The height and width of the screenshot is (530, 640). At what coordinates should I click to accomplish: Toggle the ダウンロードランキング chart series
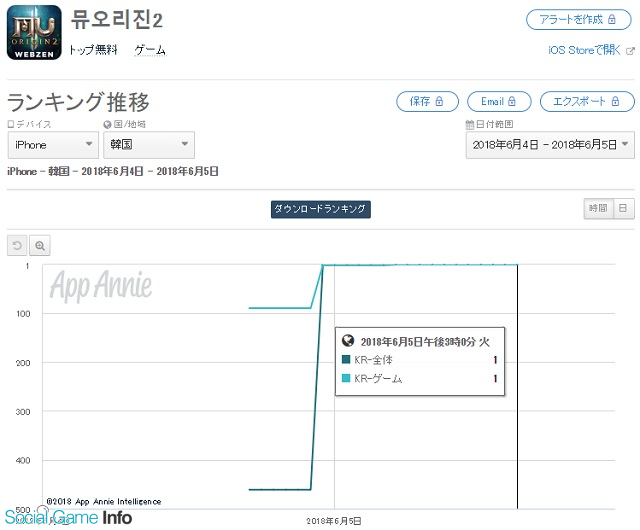point(320,209)
